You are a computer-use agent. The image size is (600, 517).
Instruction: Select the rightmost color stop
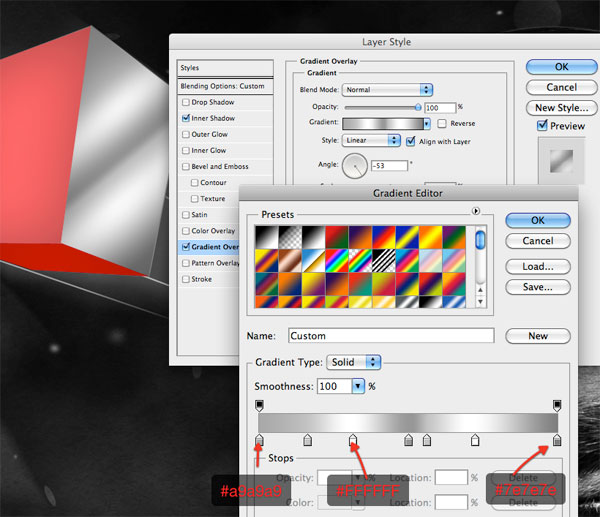click(x=557, y=440)
